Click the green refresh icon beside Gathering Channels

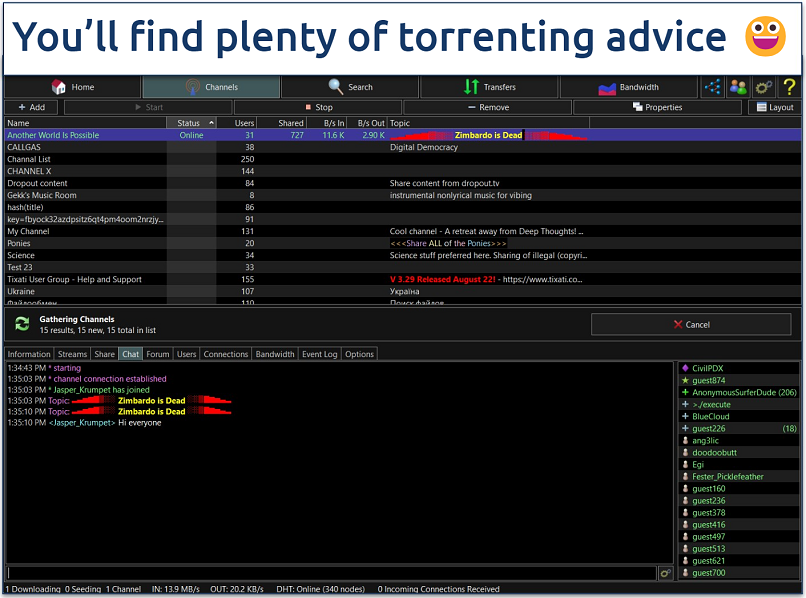(x=22, y=324)
